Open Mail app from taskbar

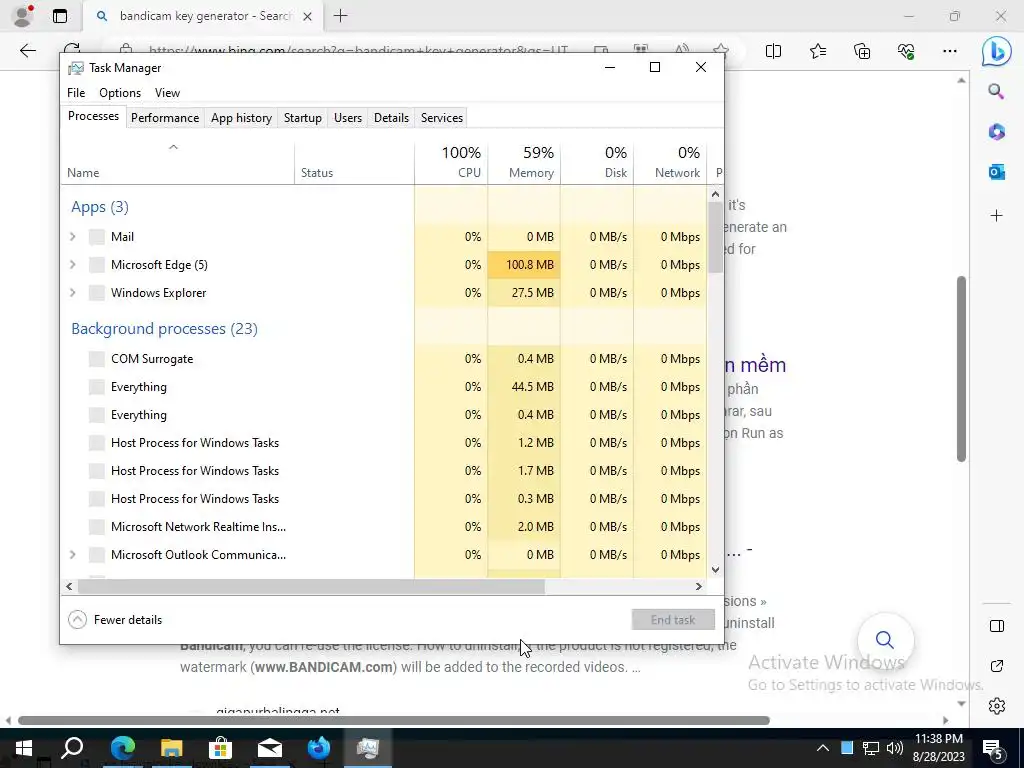coord(269,748)
